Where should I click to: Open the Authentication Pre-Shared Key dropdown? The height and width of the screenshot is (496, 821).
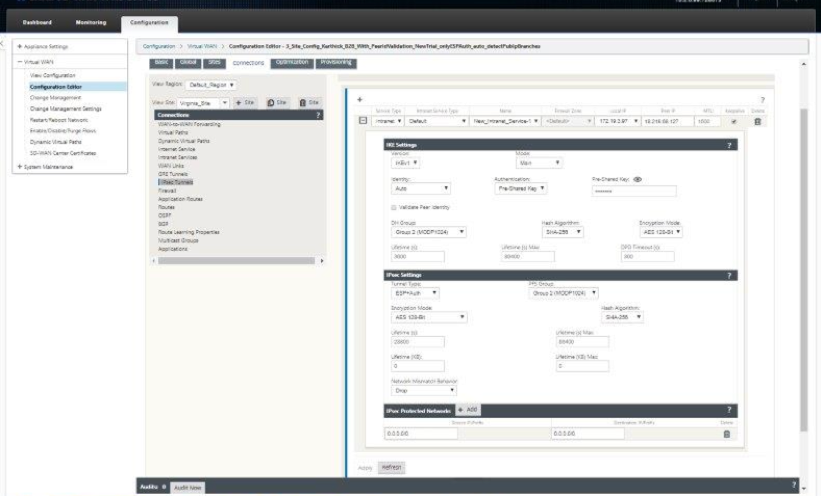(x=520, y=189)
